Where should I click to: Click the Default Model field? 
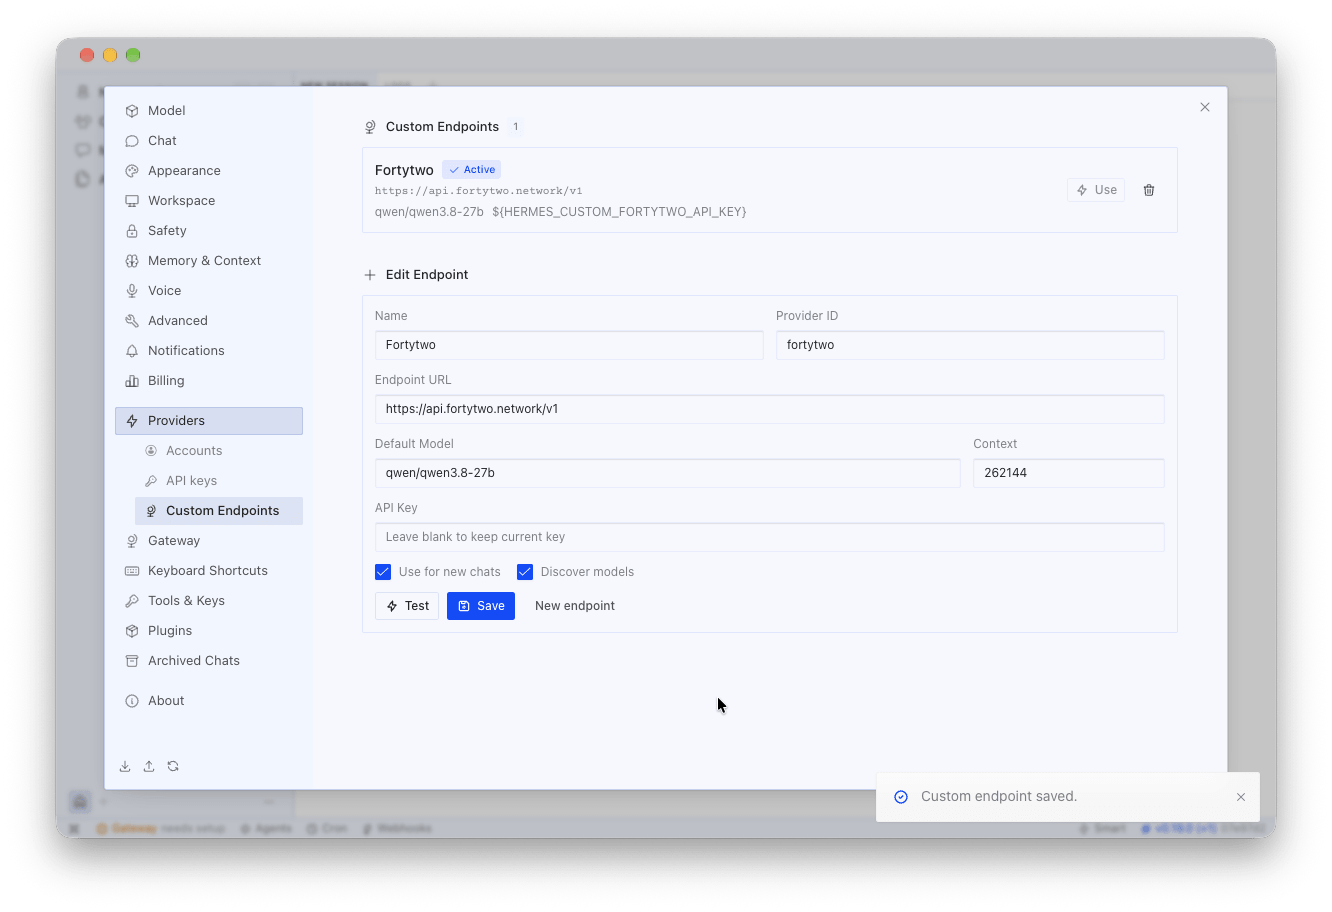pyautogui.click(x=668, y=473)
